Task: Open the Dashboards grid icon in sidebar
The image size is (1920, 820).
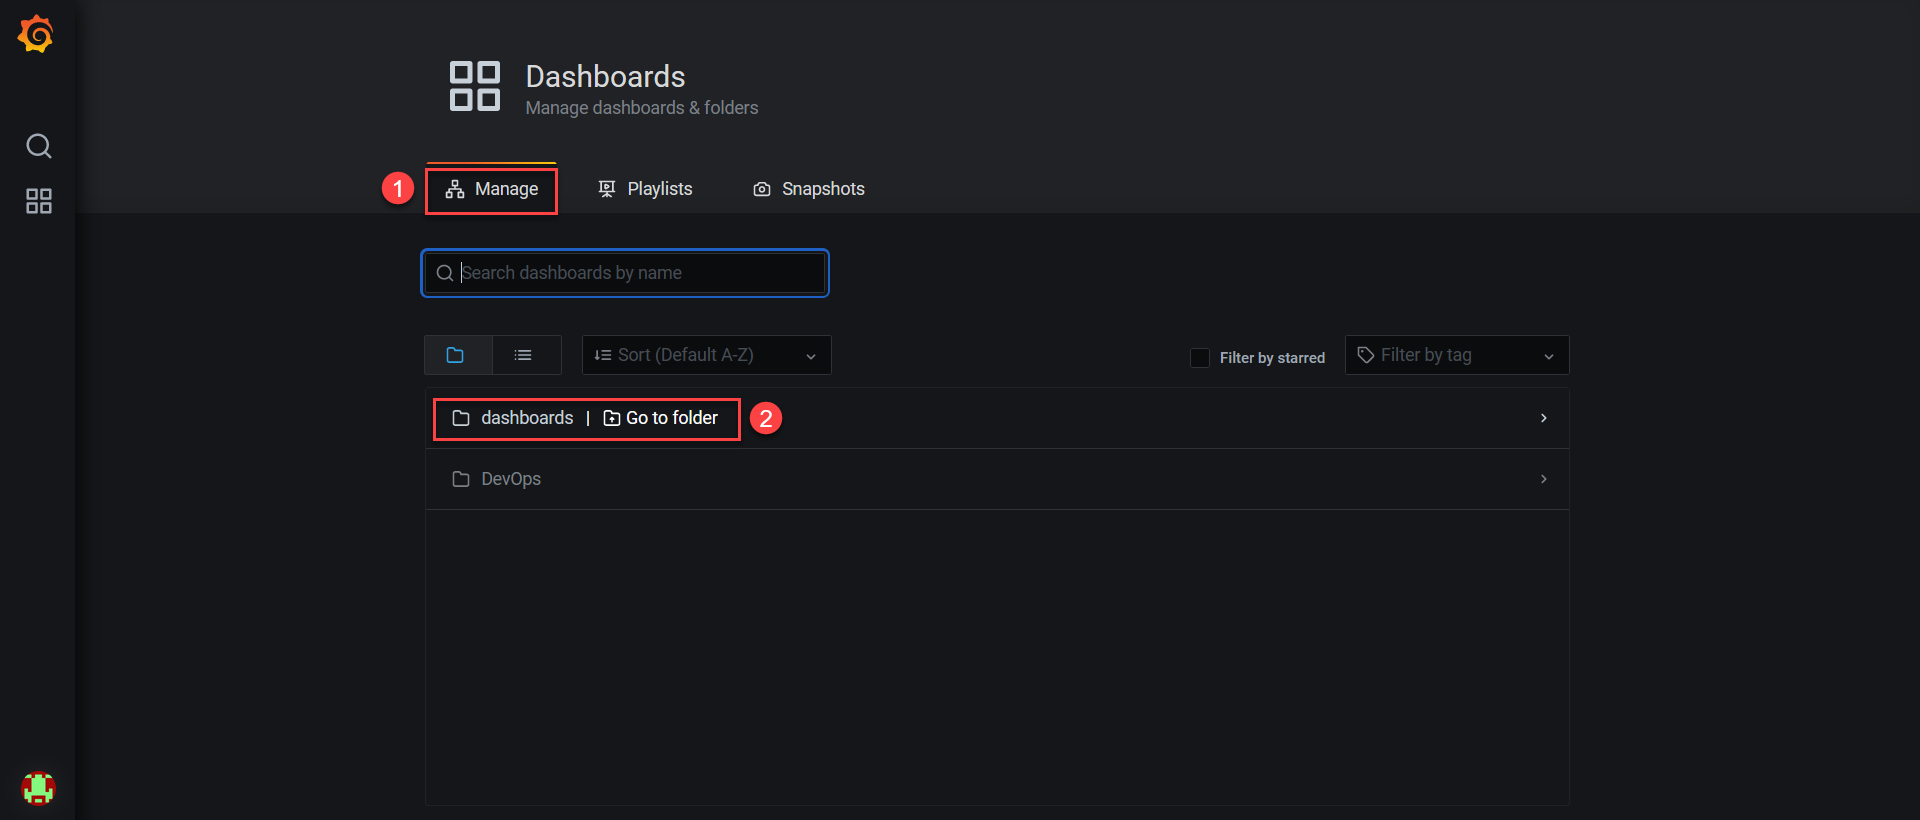Action: tap(39, 201)
